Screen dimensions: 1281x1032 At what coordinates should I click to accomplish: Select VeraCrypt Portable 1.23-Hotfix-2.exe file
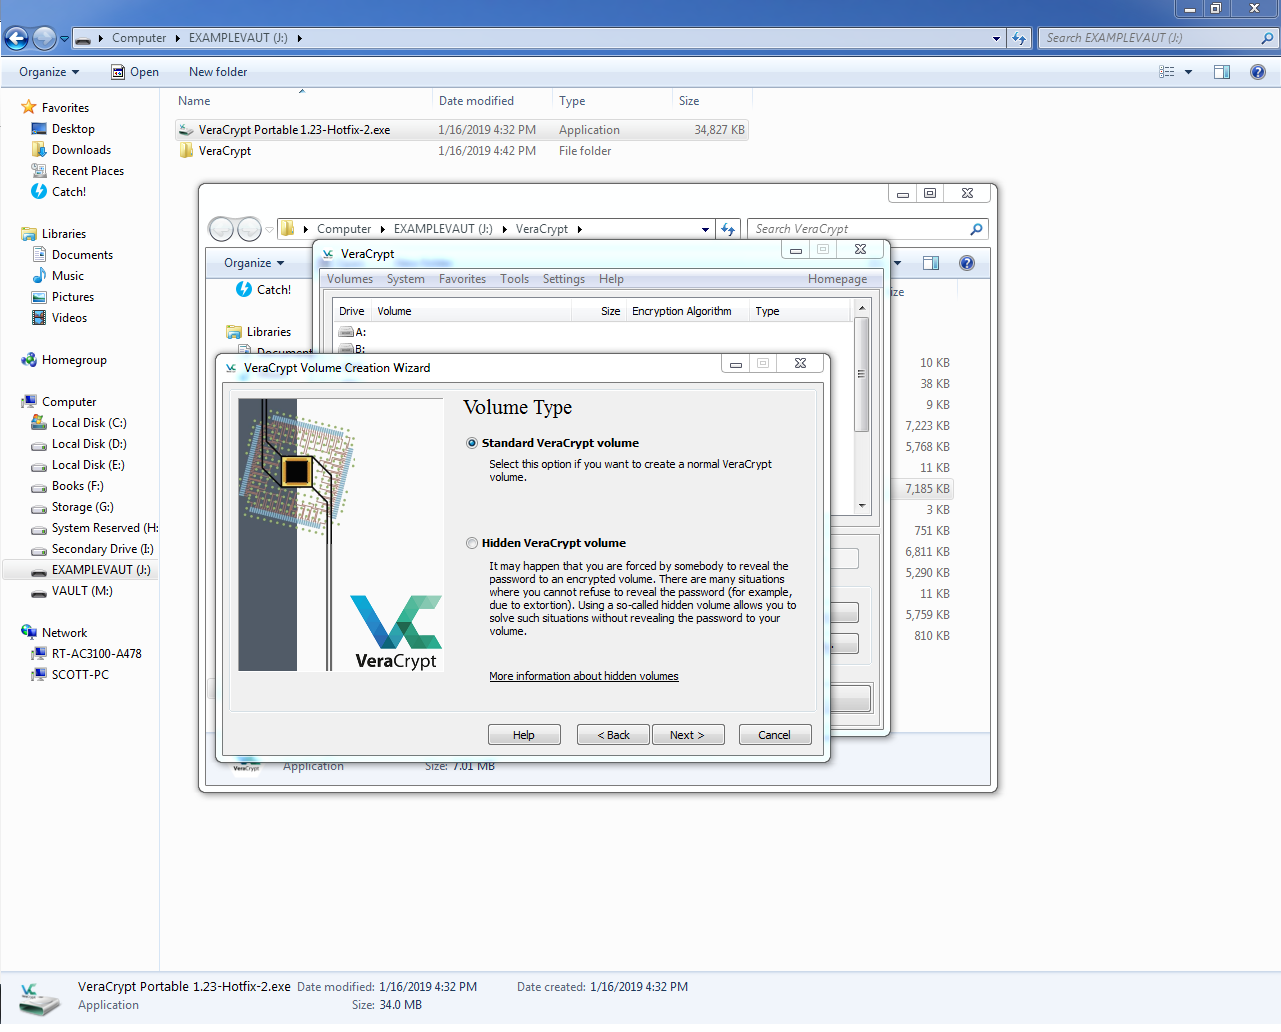462,130
